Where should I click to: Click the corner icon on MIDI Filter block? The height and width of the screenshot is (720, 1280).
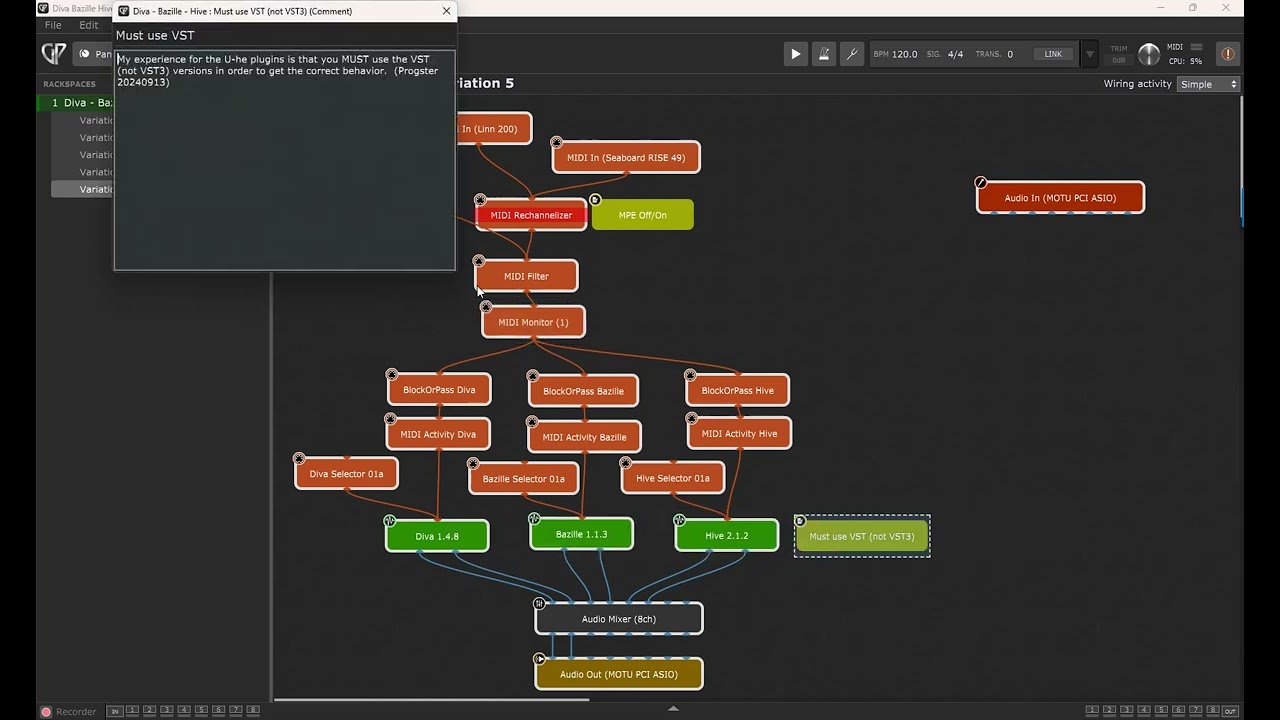(479, 262)
